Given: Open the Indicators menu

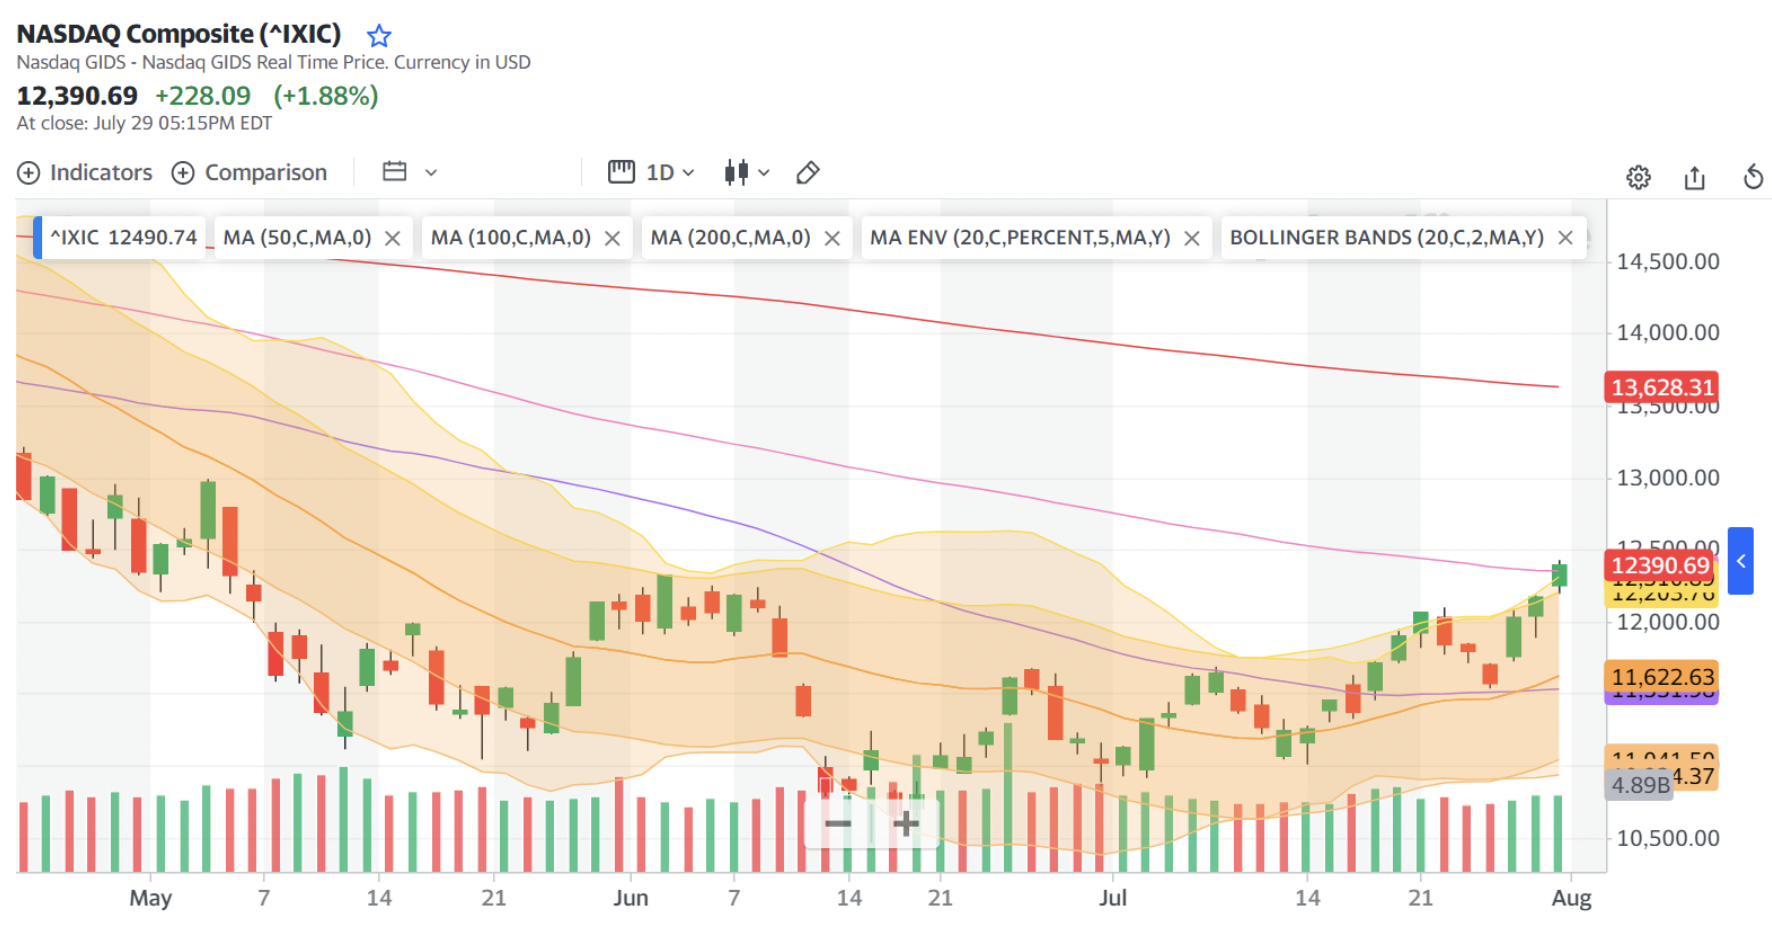Looking at the screenshot, I should click(x=85, y=173).
